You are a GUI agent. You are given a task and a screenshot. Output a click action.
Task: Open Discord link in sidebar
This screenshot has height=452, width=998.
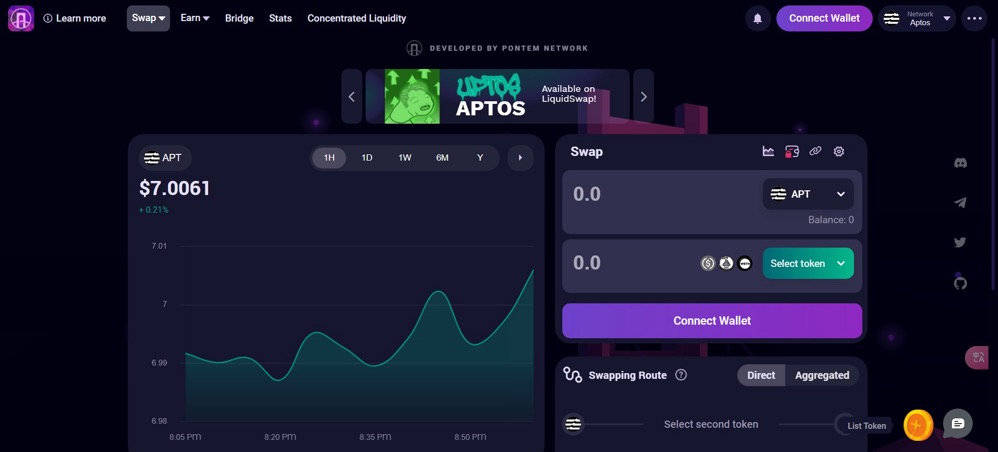[960, 163]
